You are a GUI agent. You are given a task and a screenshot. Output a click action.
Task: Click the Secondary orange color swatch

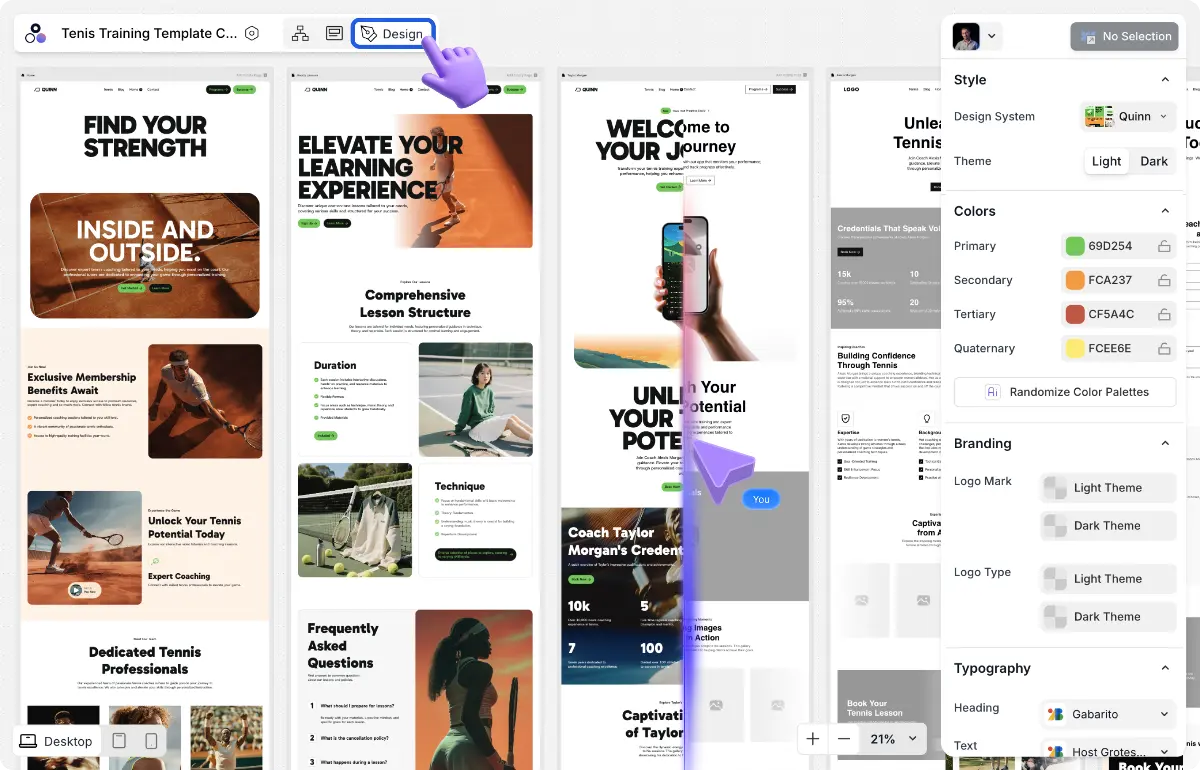tap(1075, 280)
